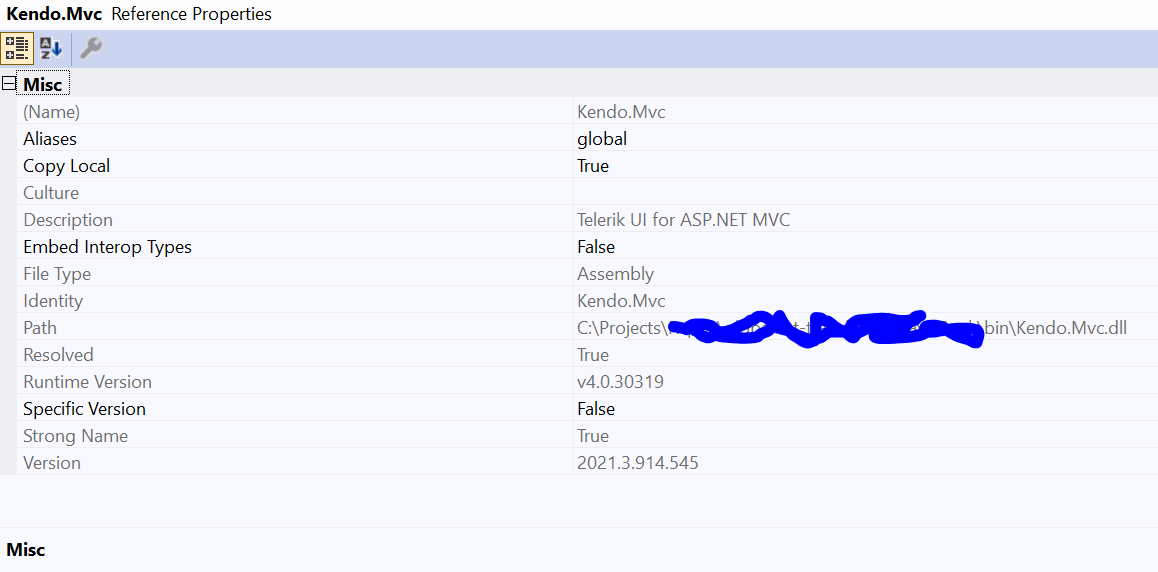Select the Embed Interop Types label
The height and width of the screenshot is (572, 1158).
click(107, 247)
